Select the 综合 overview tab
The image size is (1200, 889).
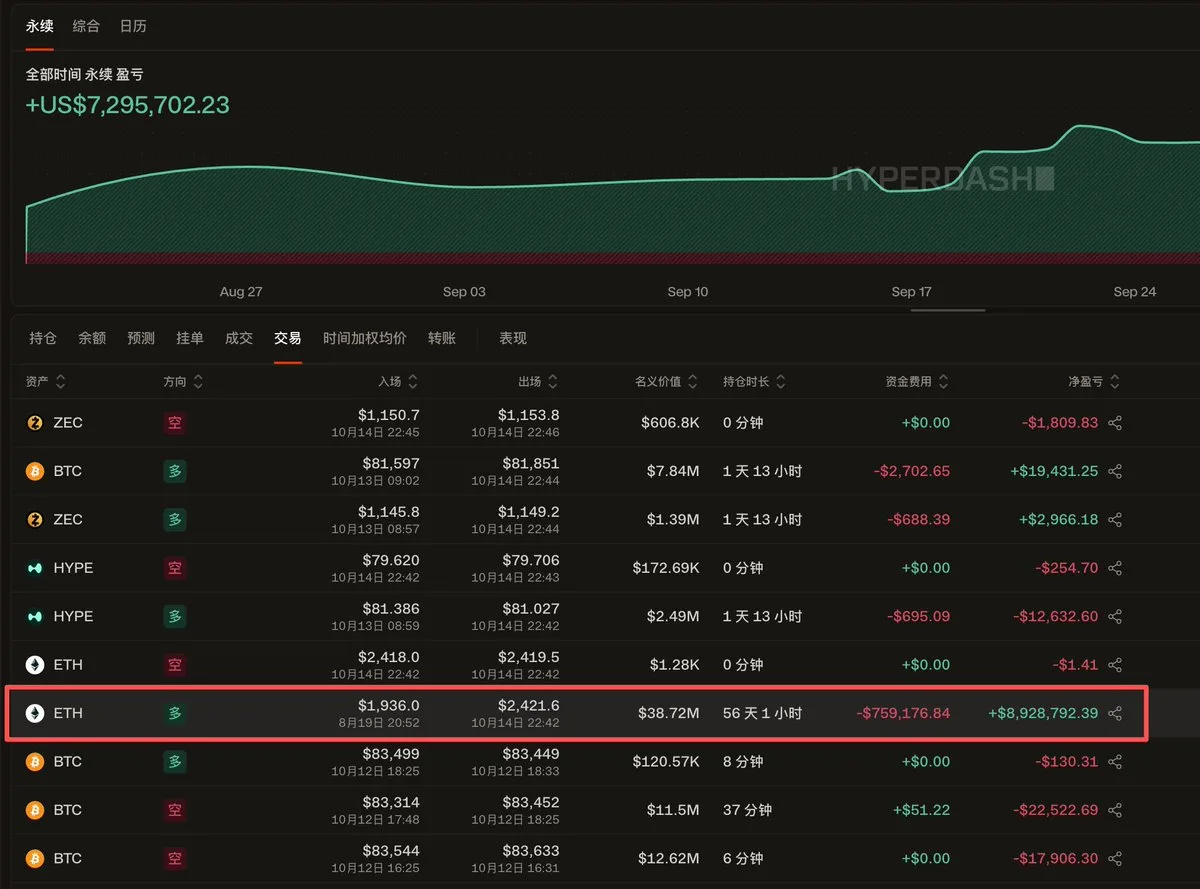click(x=86, y=26)
